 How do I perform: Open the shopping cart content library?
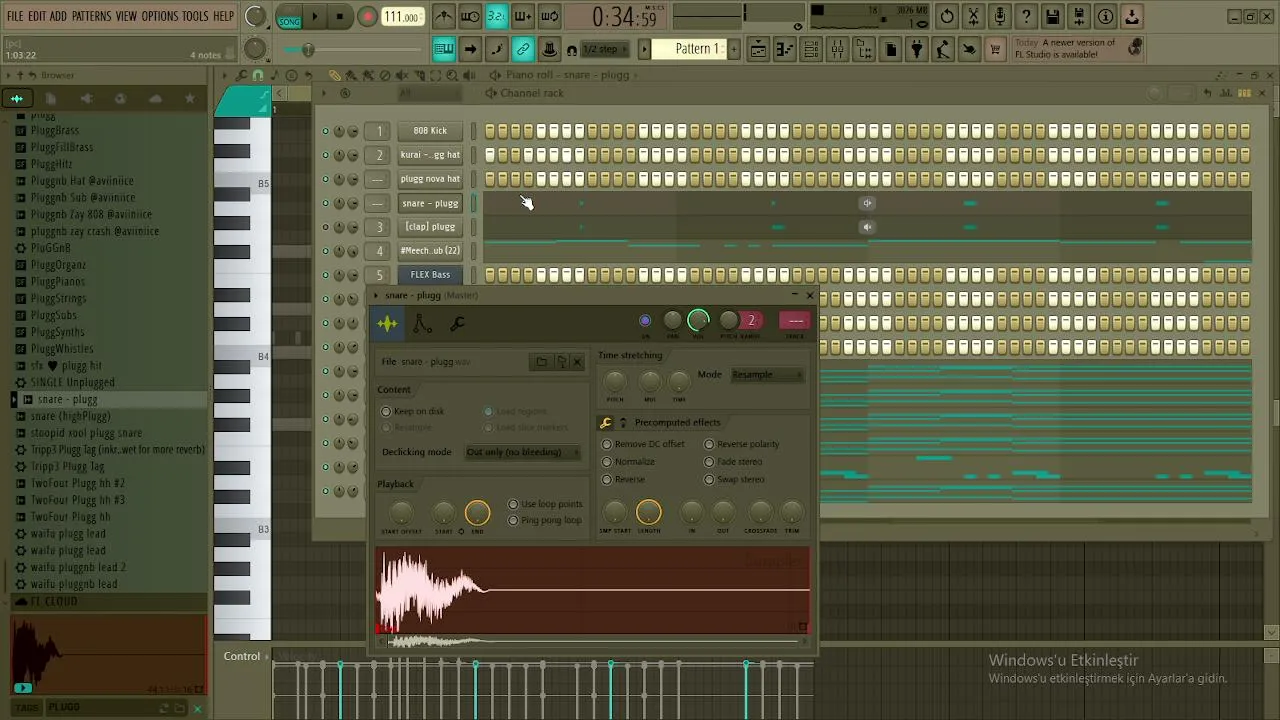995,50
